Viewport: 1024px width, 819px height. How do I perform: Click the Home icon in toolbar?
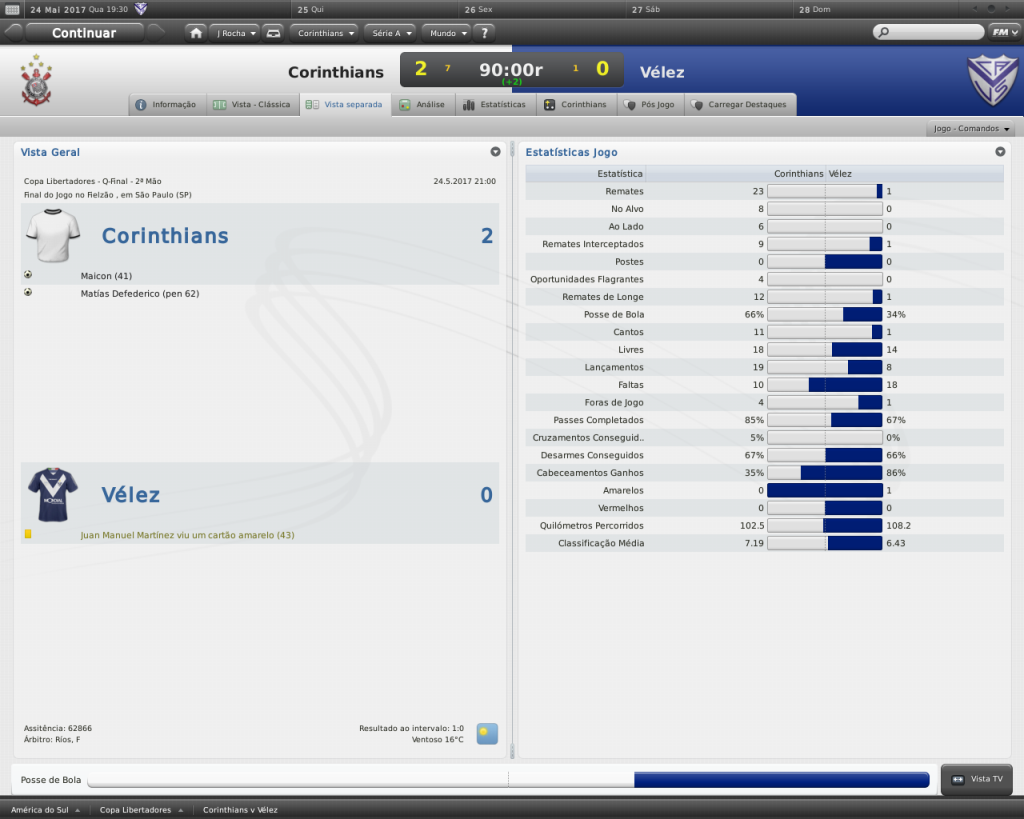coord(196,33)
